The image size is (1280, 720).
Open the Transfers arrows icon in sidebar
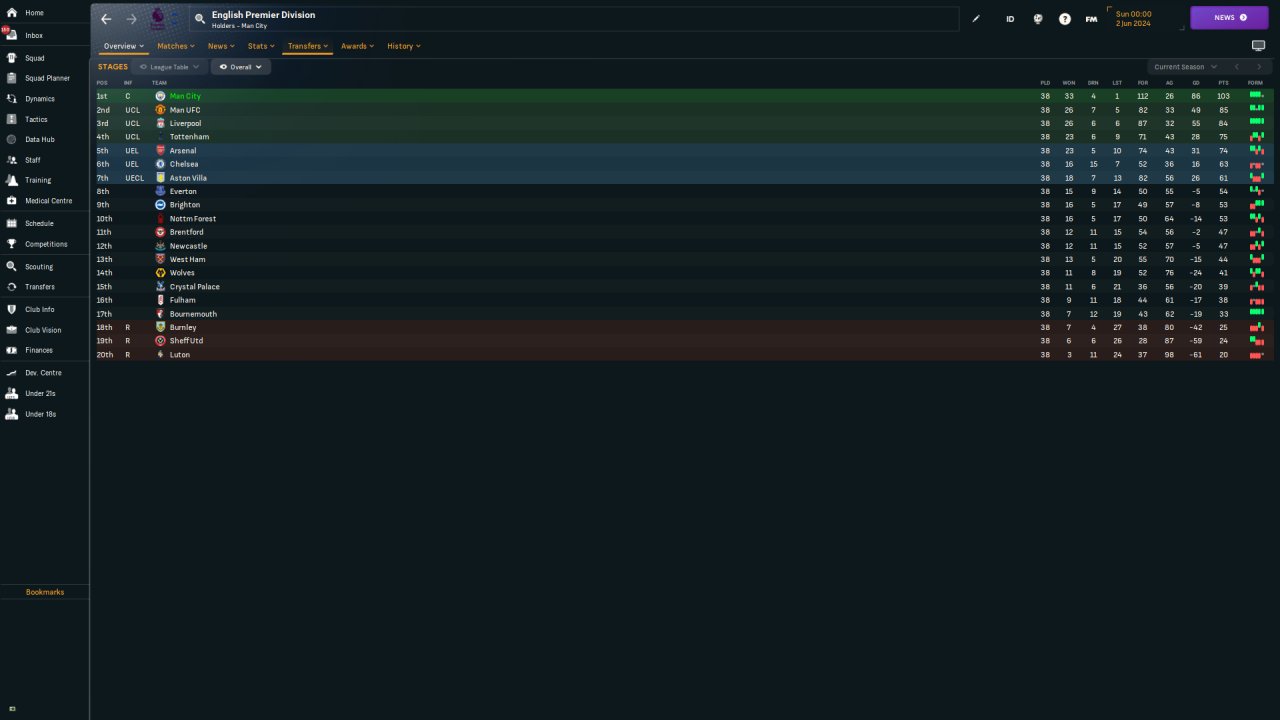(x=11, y=287)
